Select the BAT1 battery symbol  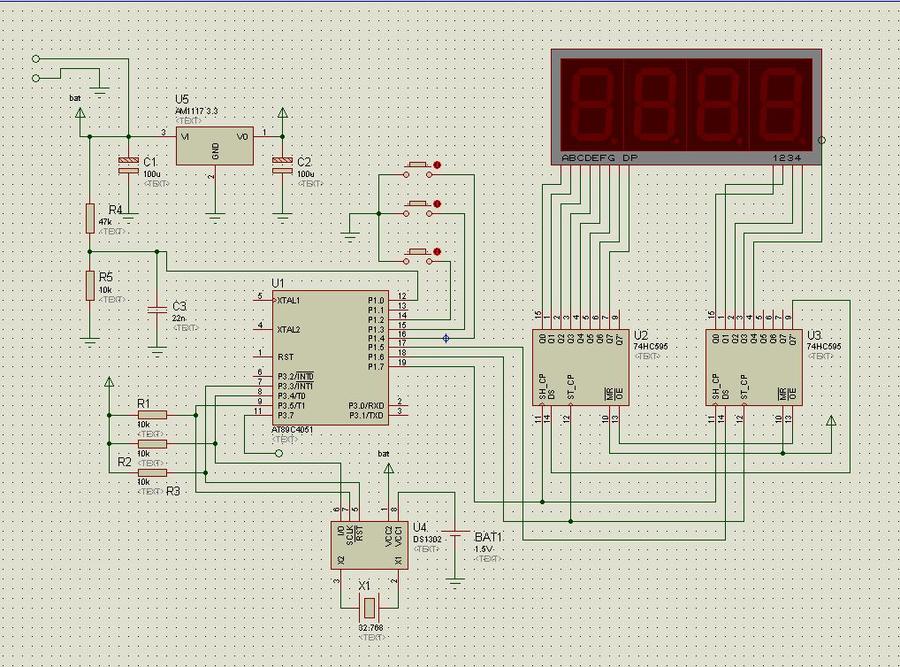click(457, 540)
